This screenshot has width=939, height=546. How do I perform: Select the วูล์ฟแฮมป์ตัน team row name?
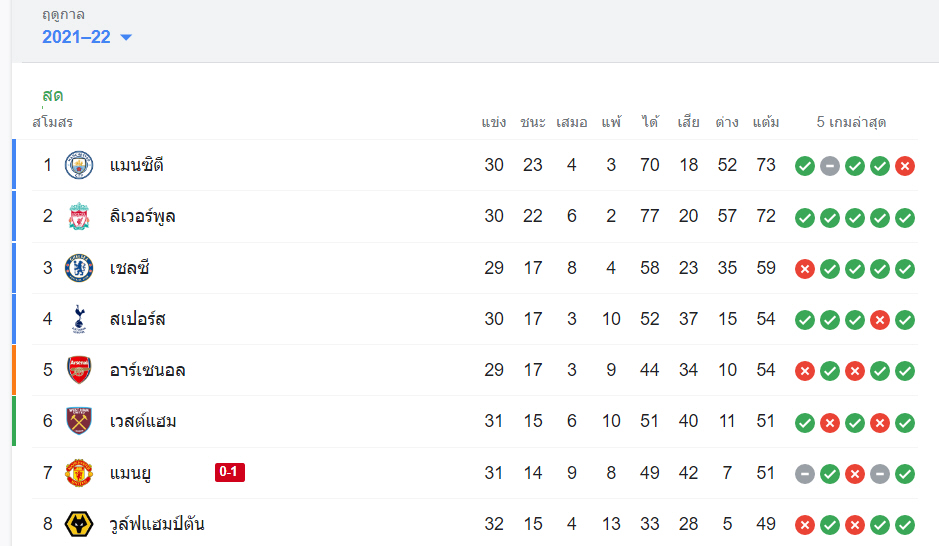[157, 524]
